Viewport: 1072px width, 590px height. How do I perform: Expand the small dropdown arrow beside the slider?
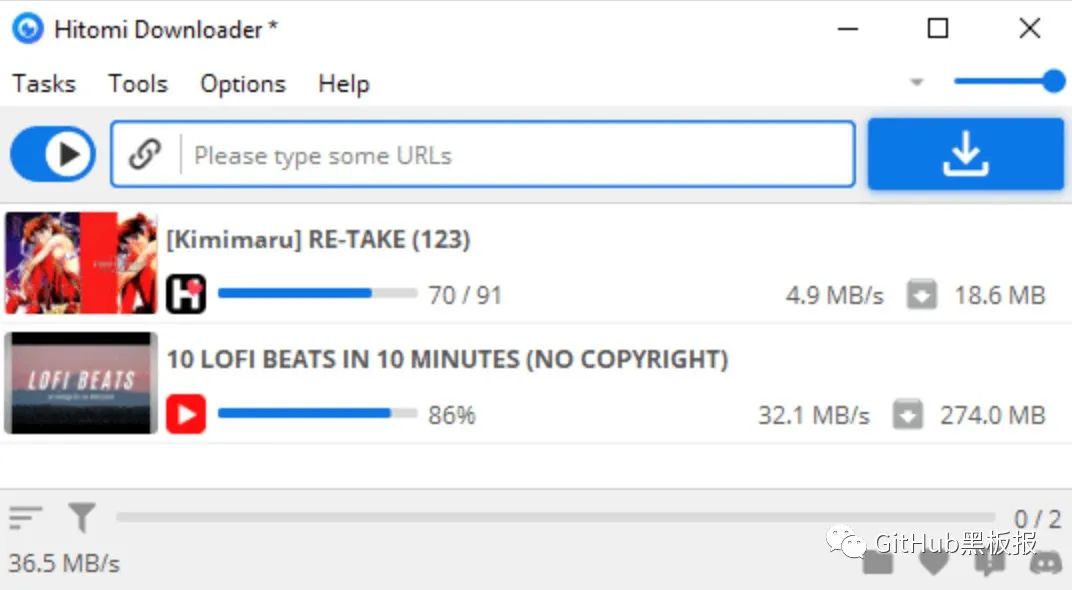[917, 82]
